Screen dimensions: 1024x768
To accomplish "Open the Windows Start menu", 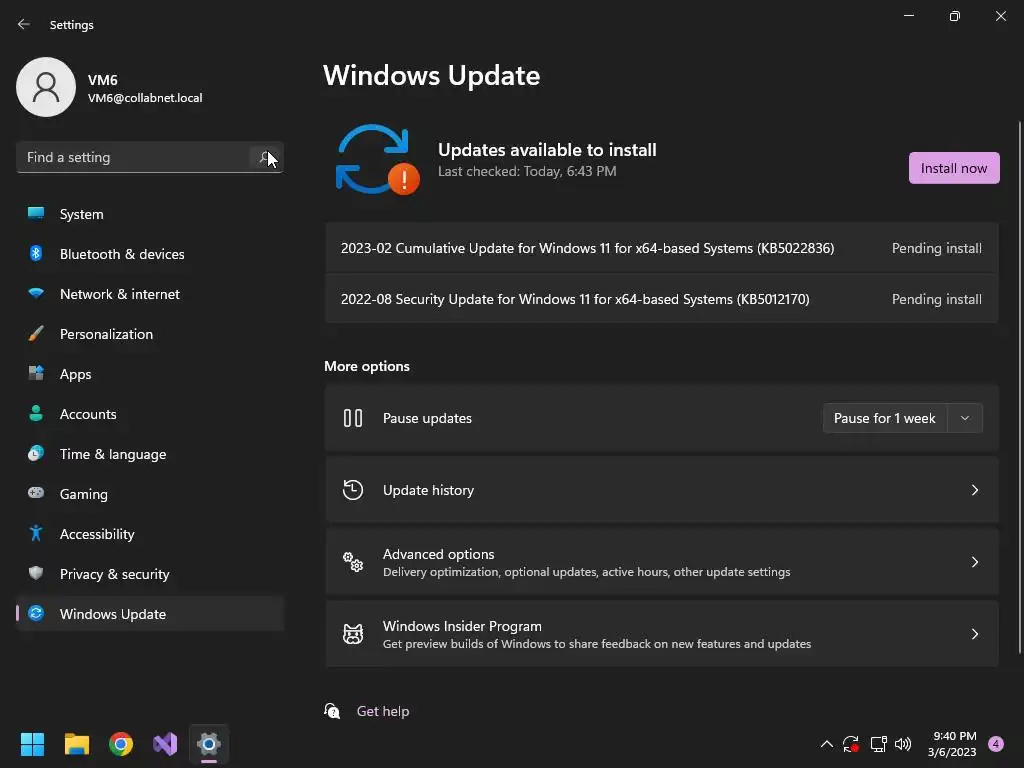I will click(x=32, y=744).
